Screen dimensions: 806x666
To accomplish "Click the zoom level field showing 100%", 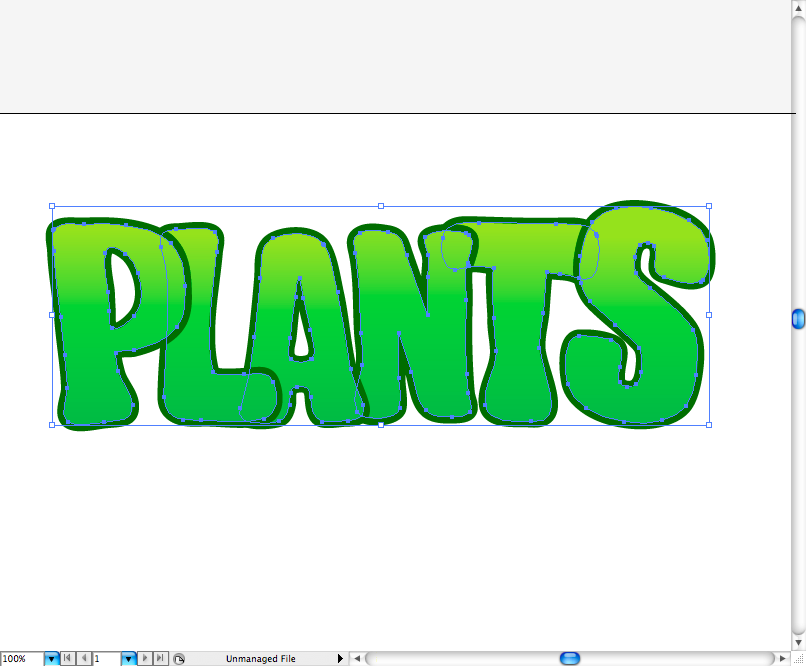I will coord(22,659).
